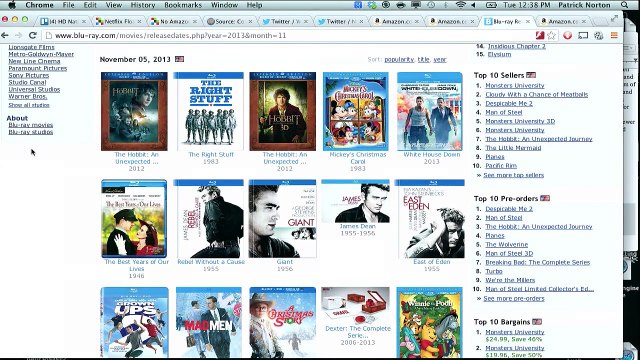This screenshot has height=360, width=640.
Task: Click the Wi-Fi status icon
Action: (x=460, y=5)
